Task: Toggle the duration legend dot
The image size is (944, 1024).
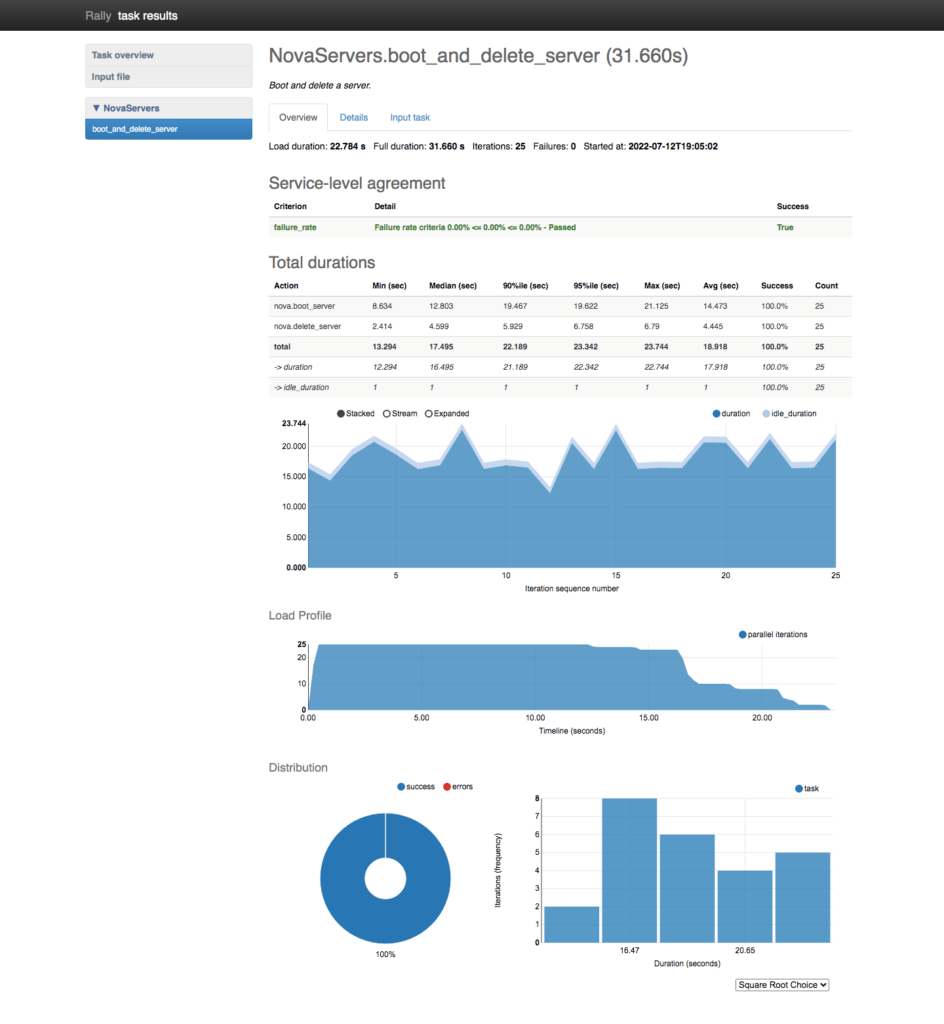Action: pos(717,413)
